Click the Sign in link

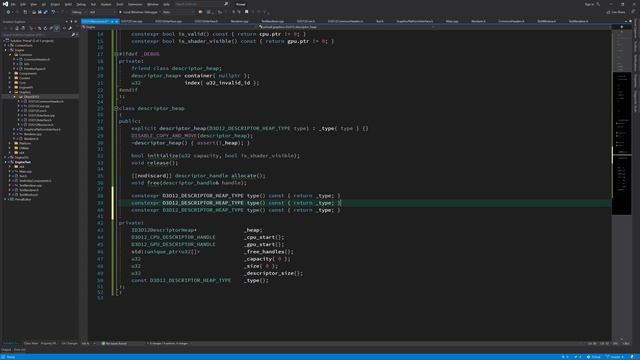point(589,4)
